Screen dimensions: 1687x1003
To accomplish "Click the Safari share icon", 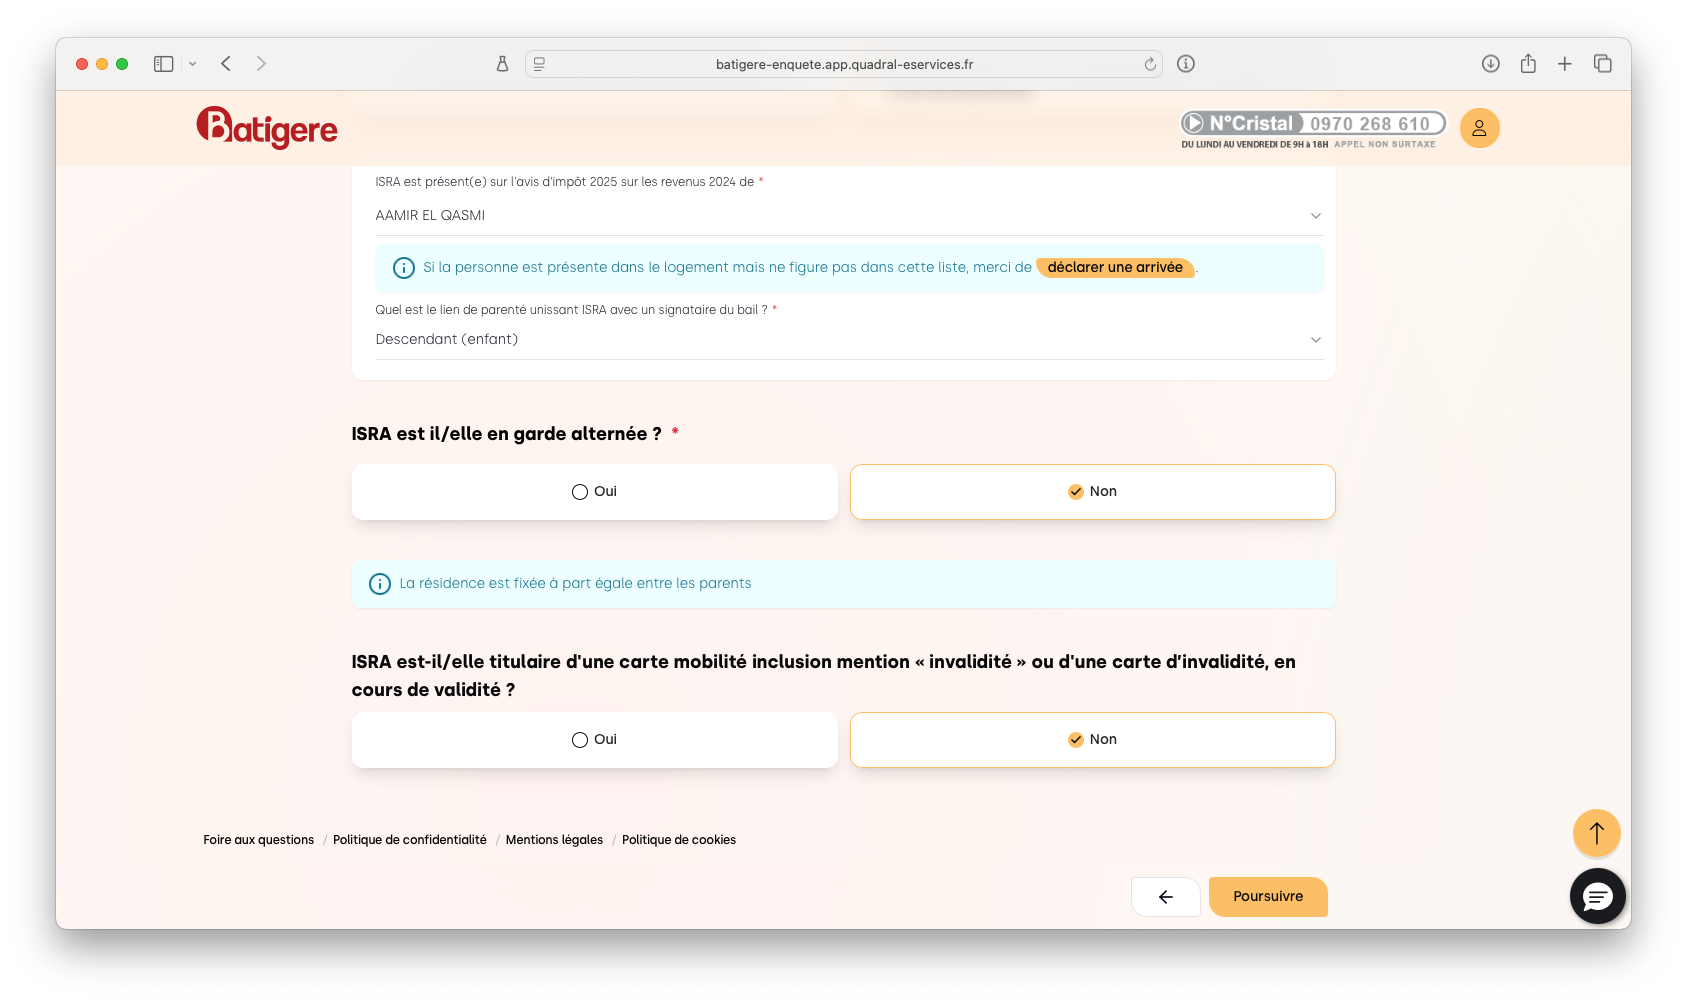I will (1528, 64).
